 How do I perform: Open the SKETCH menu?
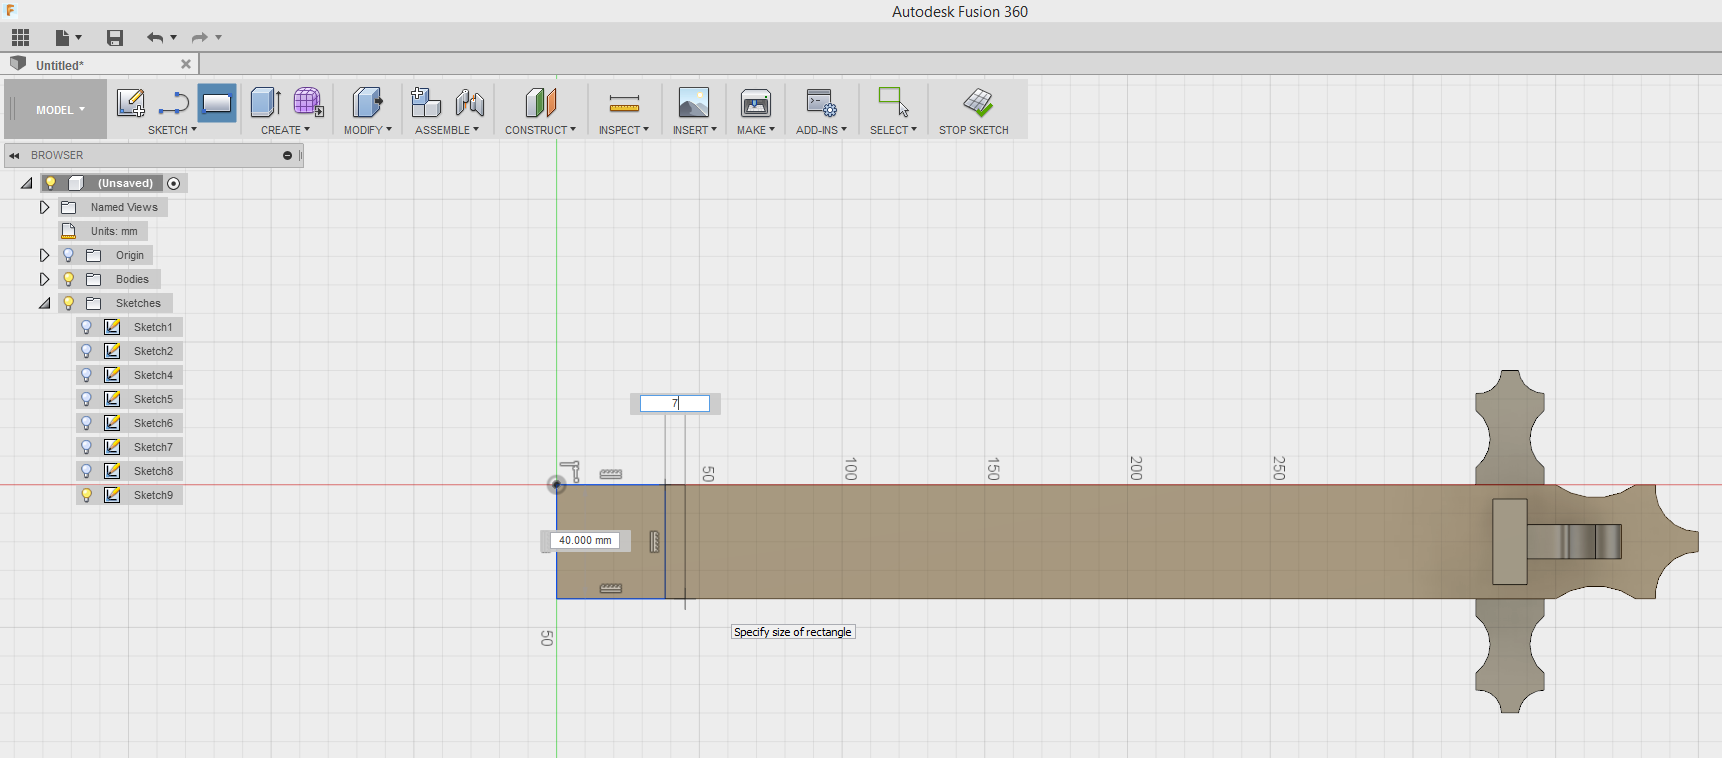[x=172, y=130]
